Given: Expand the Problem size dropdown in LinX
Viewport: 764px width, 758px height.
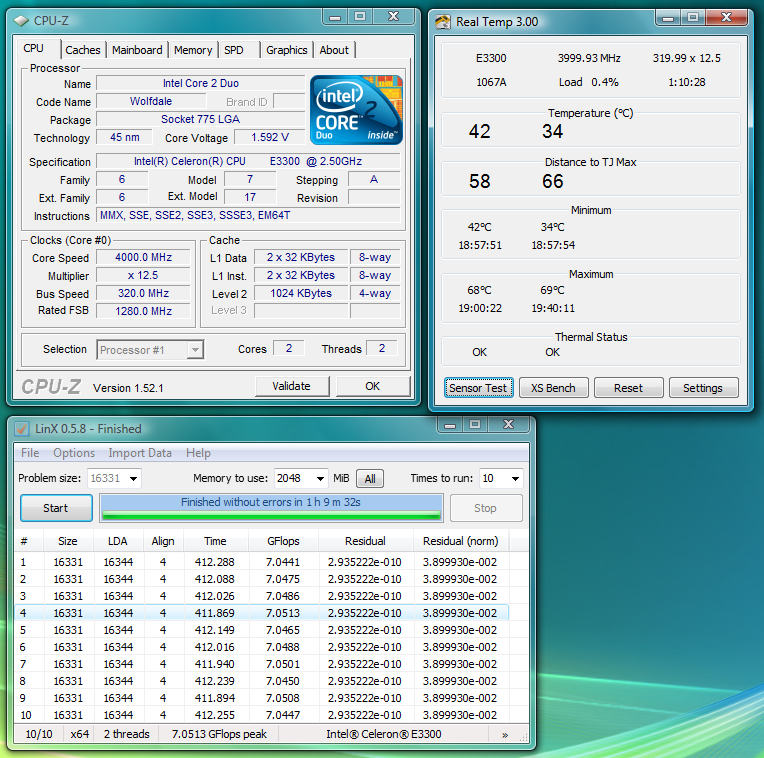Looking at the screenshot, I should pyautogui.click(x=134, y=479).
